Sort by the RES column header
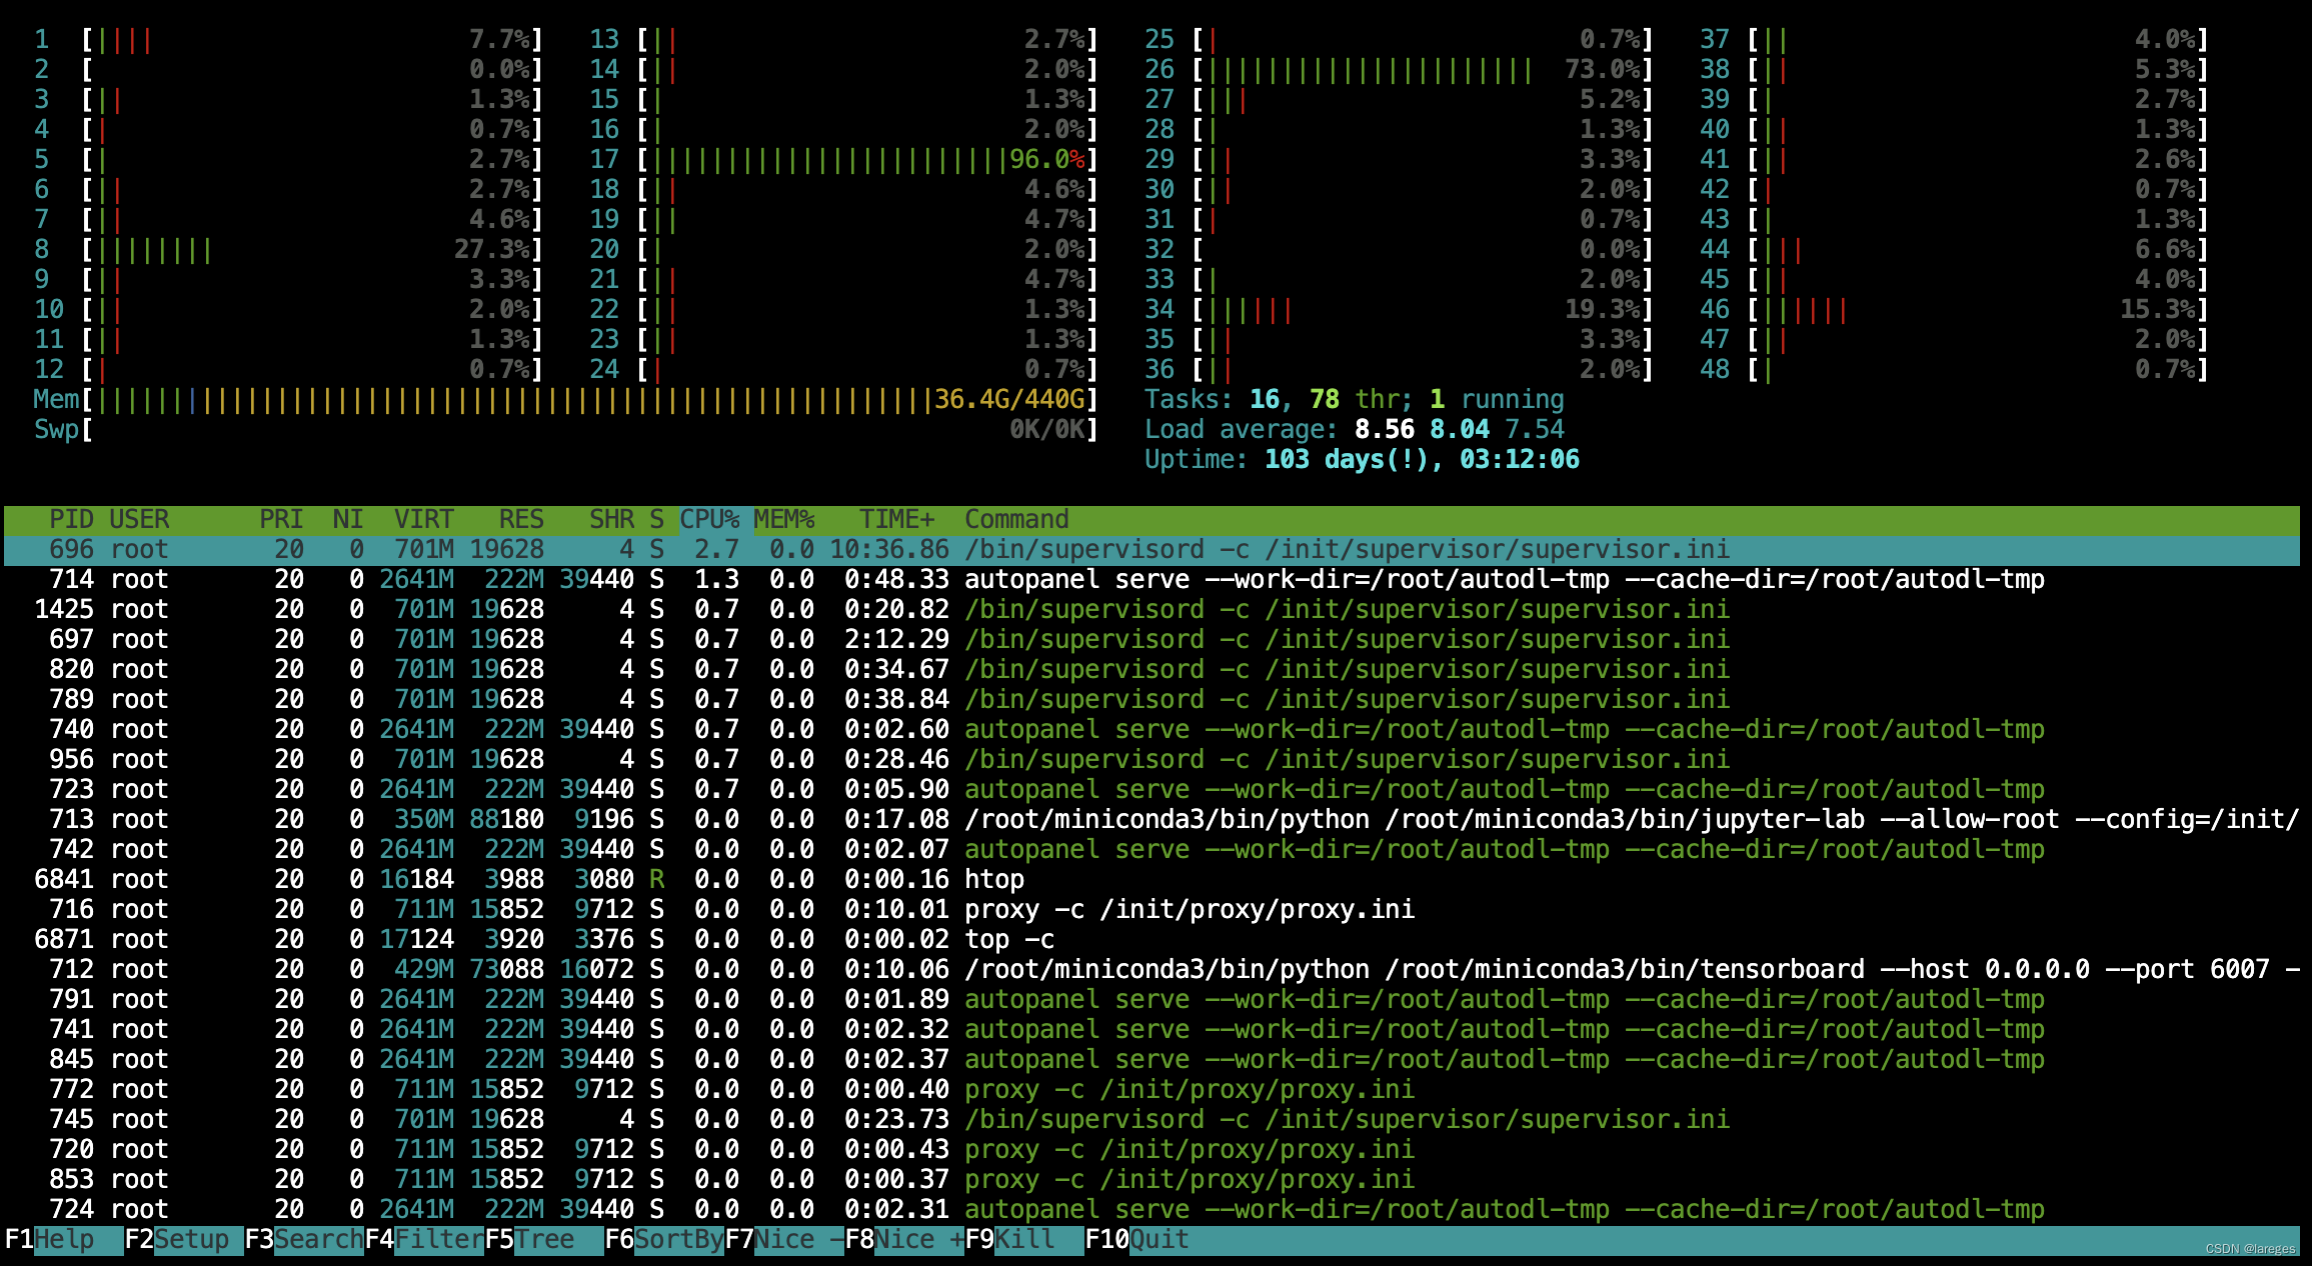2312x1266 pixels. 521,520
